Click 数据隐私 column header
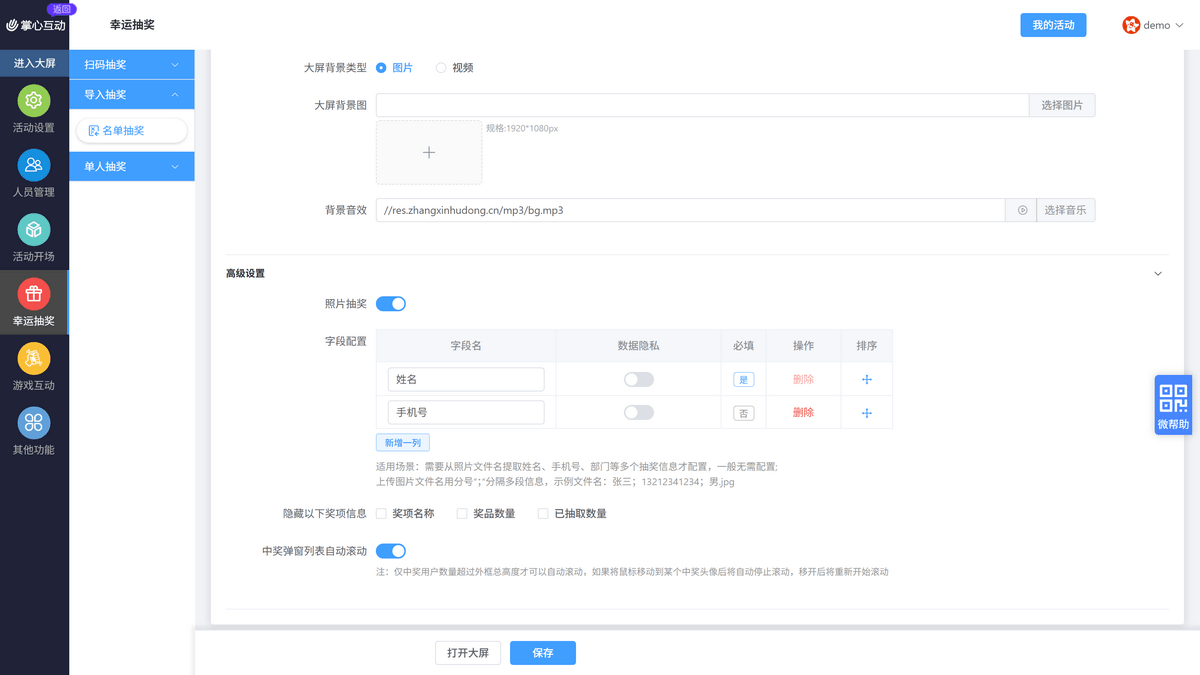The height and width of the screenshot is (675, 1200). (x=639, y=346)
